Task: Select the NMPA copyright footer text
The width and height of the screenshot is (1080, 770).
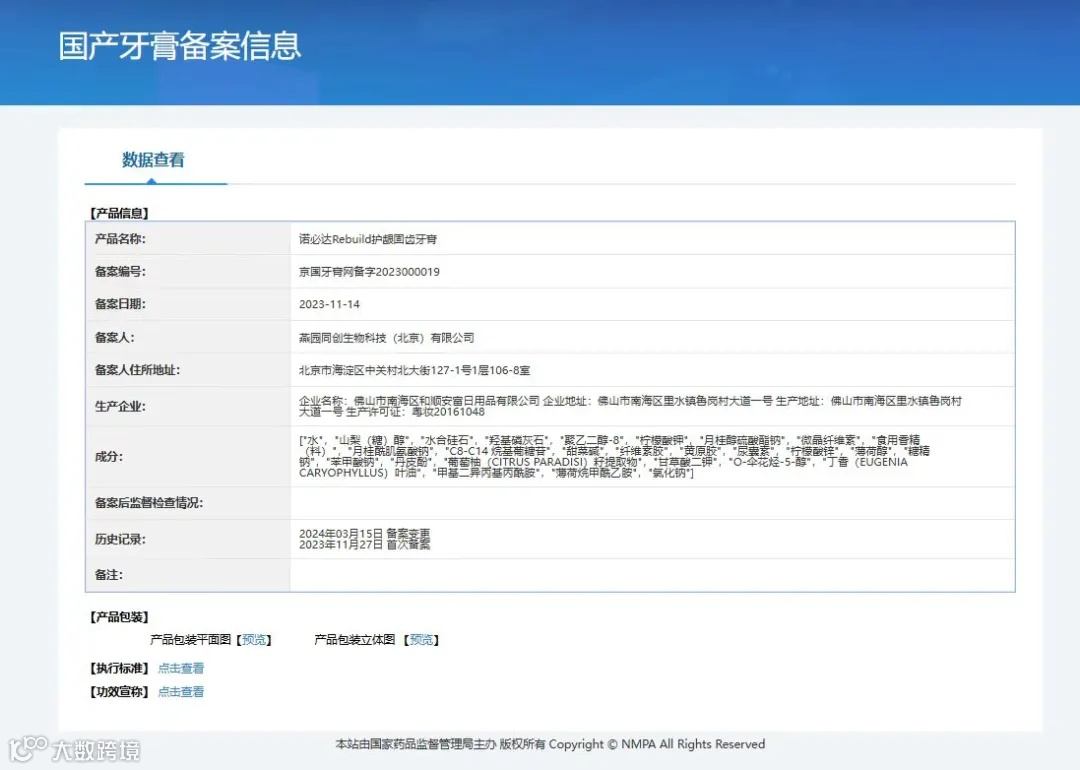Action: 550,744
